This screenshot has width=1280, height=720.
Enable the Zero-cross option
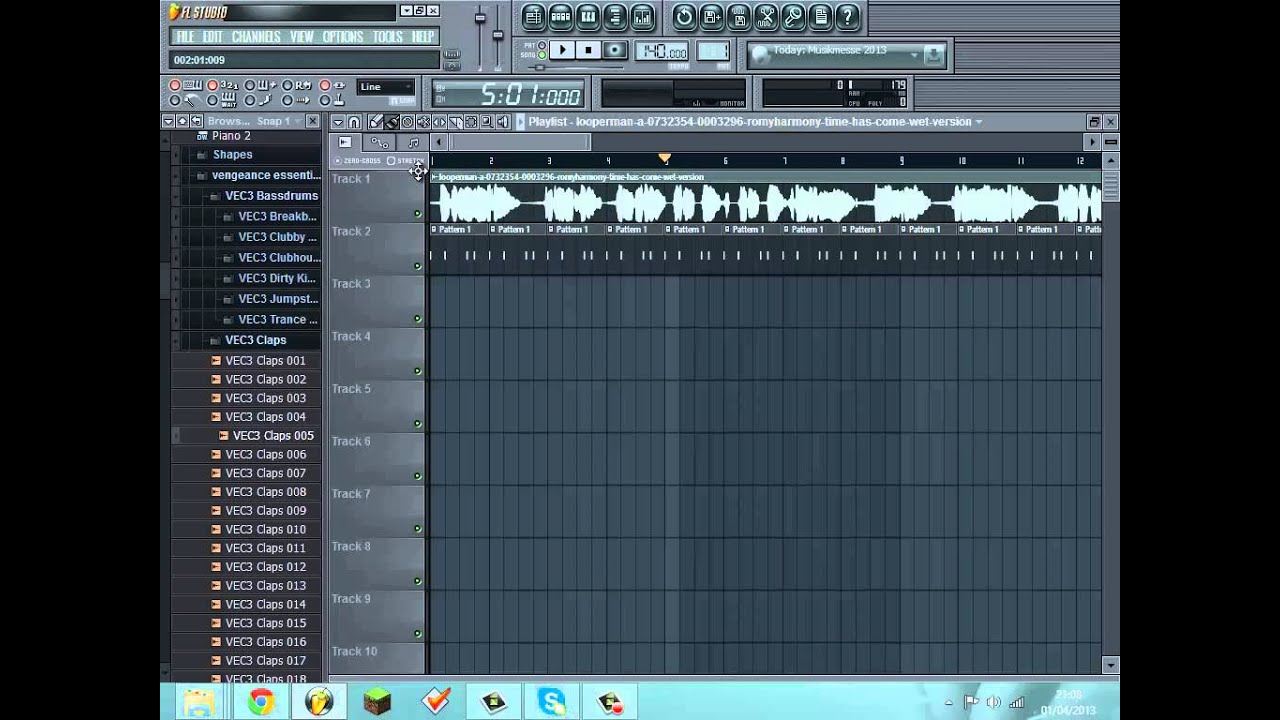338,161
